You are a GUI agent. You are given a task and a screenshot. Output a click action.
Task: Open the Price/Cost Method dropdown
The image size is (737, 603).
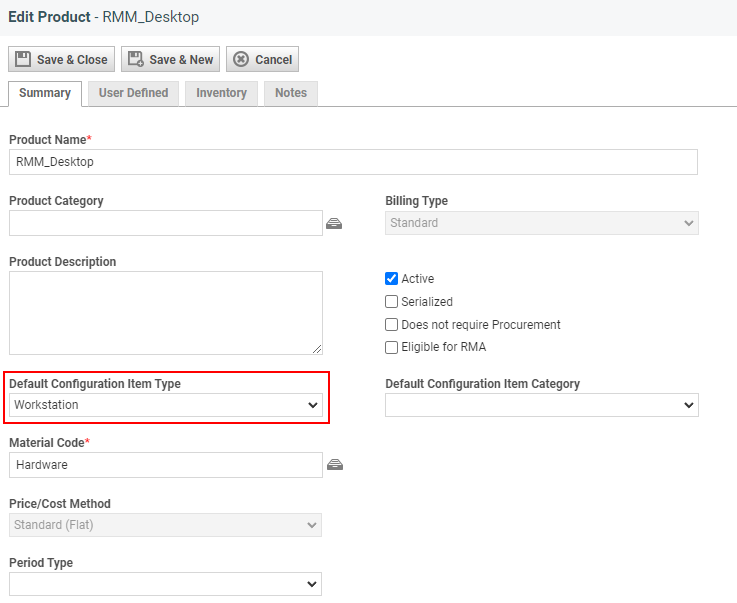(x=165, y=525)
